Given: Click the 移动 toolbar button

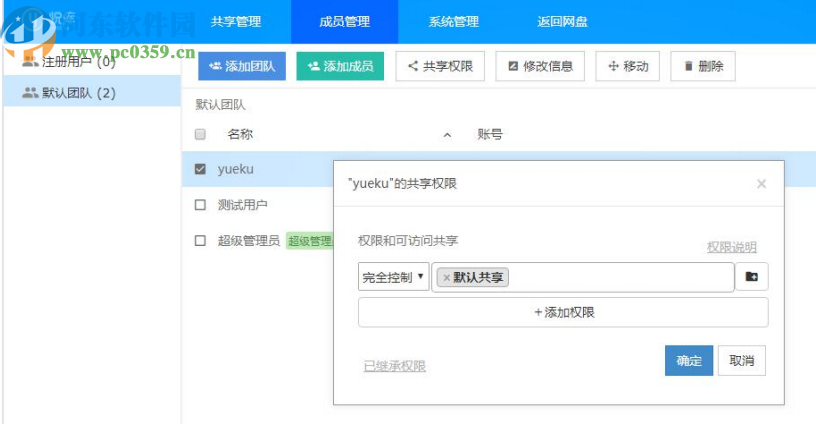Looking at the screenshot, I should (628, 66).
